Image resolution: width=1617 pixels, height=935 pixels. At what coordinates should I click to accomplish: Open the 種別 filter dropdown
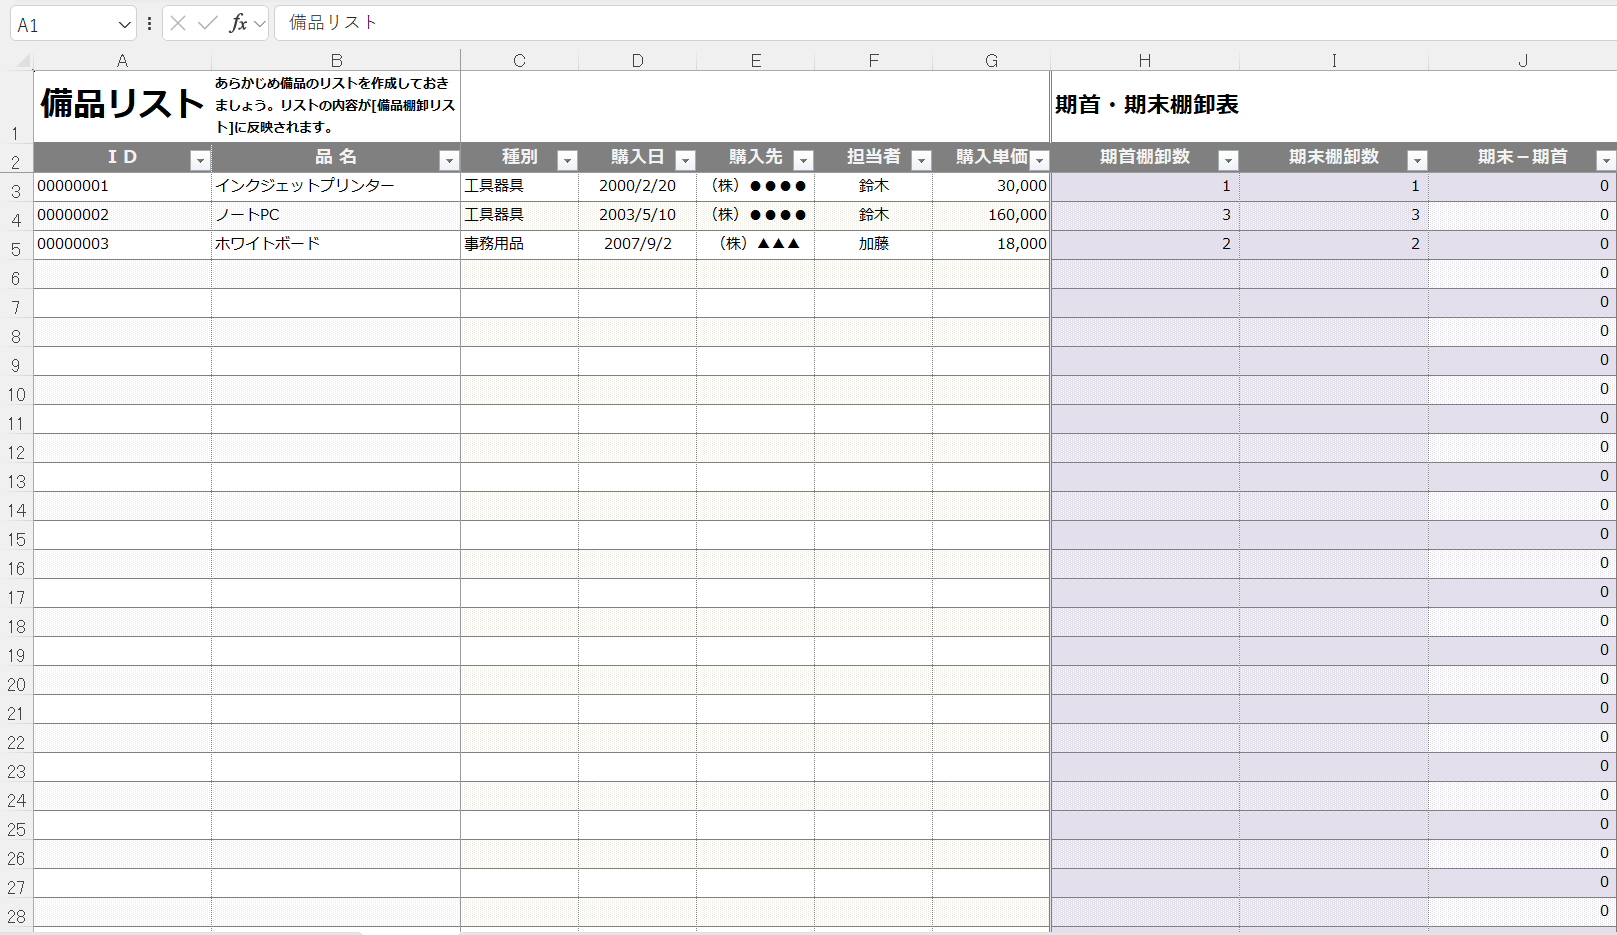coord(567,160)
